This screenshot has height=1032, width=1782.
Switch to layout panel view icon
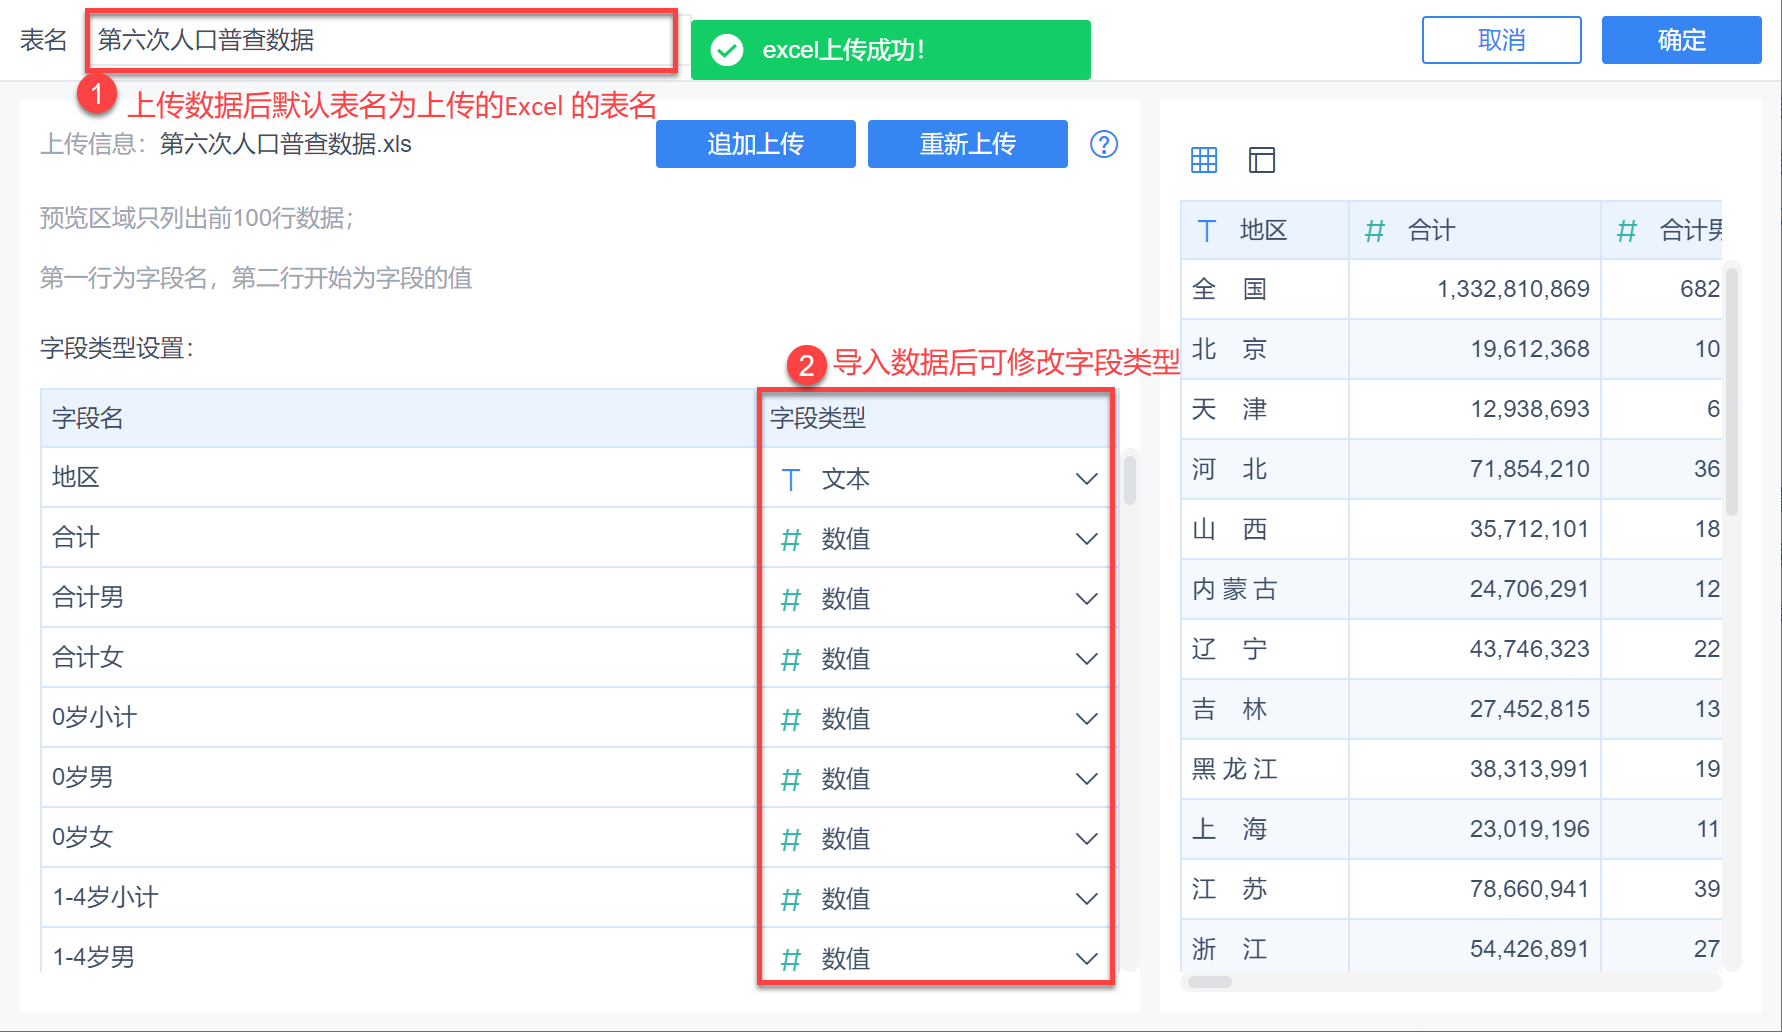click(1262, 160)
